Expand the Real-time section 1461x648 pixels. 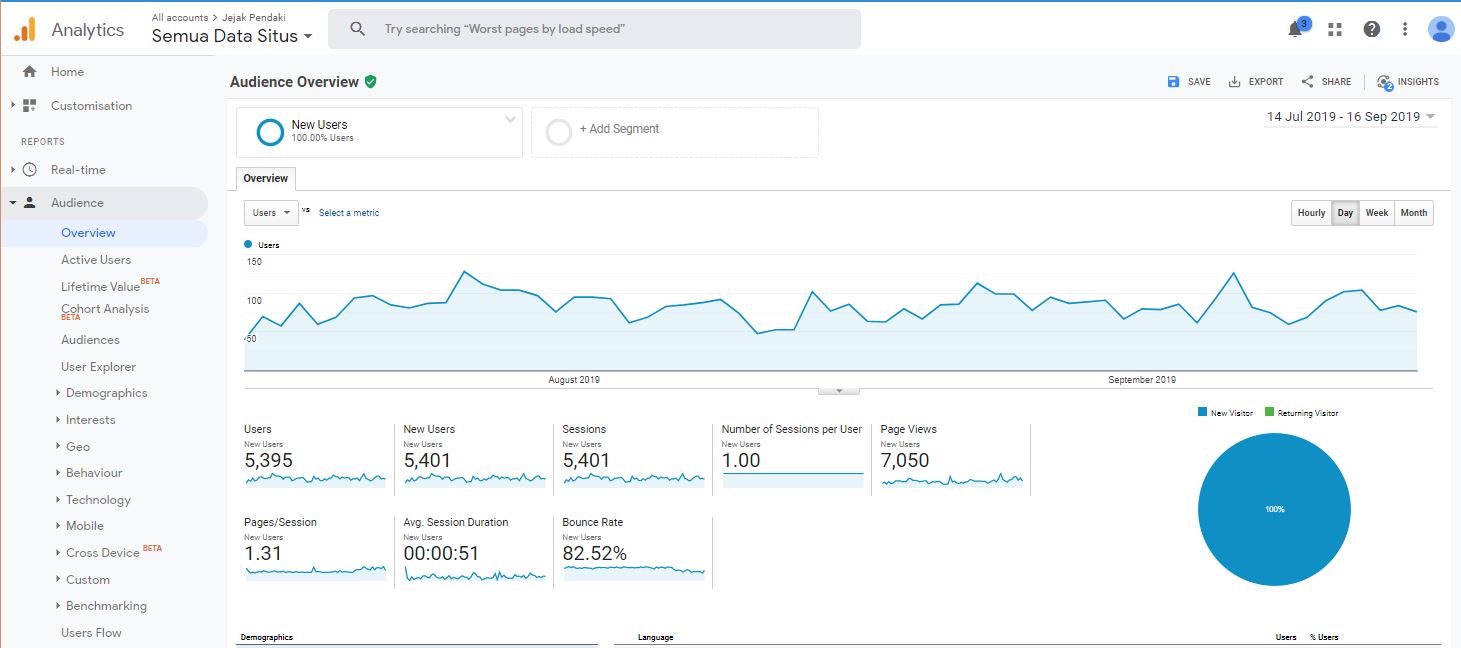(13, 170)
